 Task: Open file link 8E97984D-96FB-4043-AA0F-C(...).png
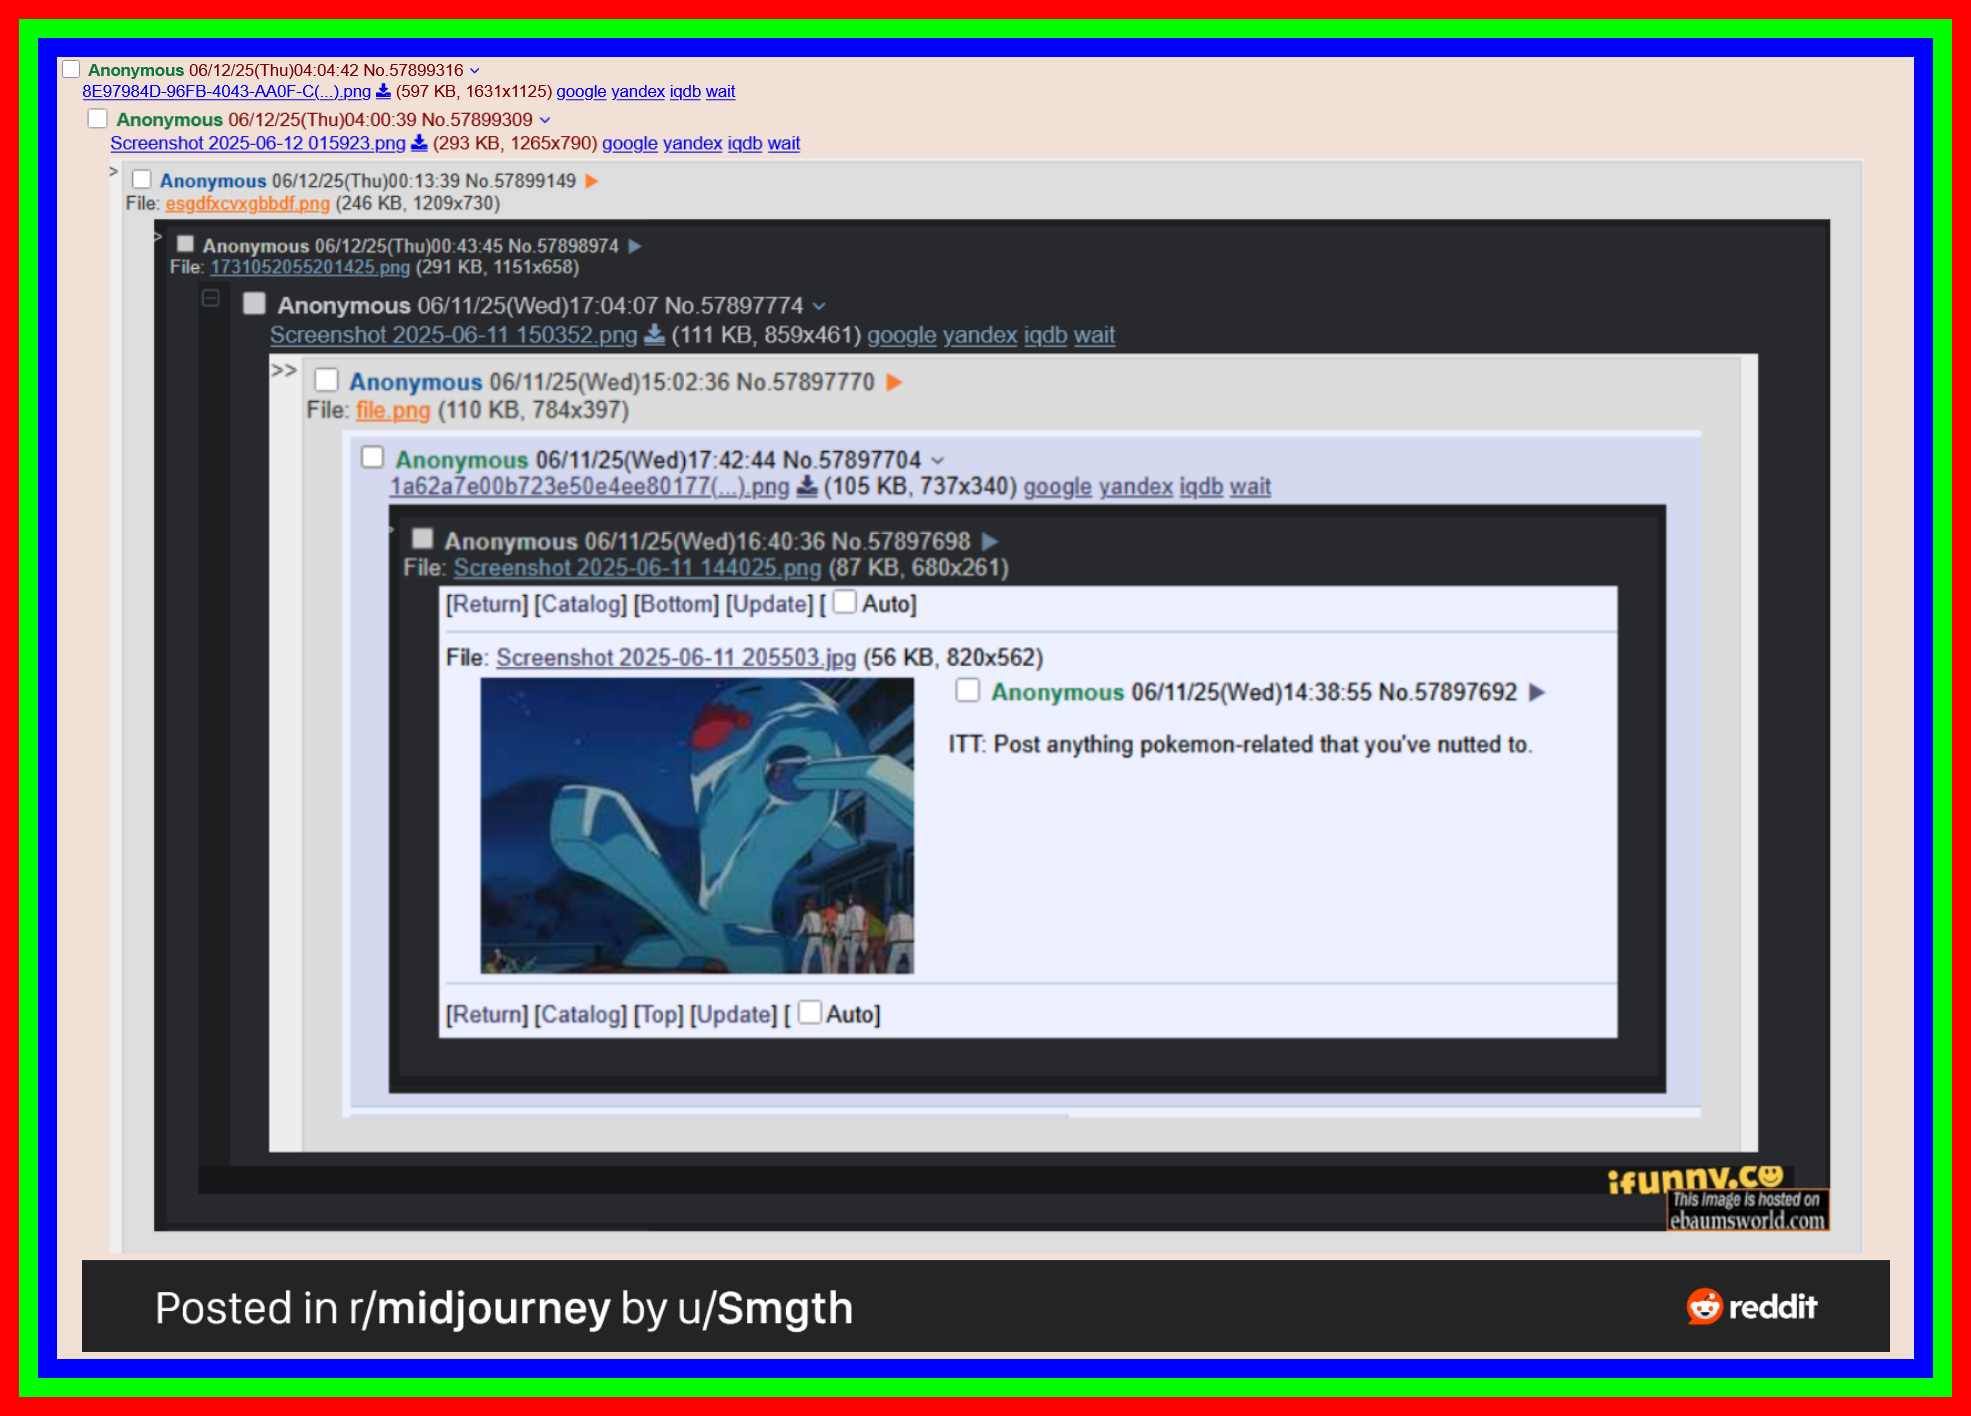(226, 91)
